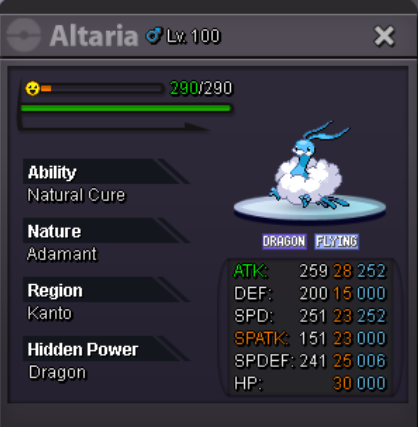Click the Pokeball icon beside Altaria's name
This screenshot has width=418, height=427.
coord(24,35)
